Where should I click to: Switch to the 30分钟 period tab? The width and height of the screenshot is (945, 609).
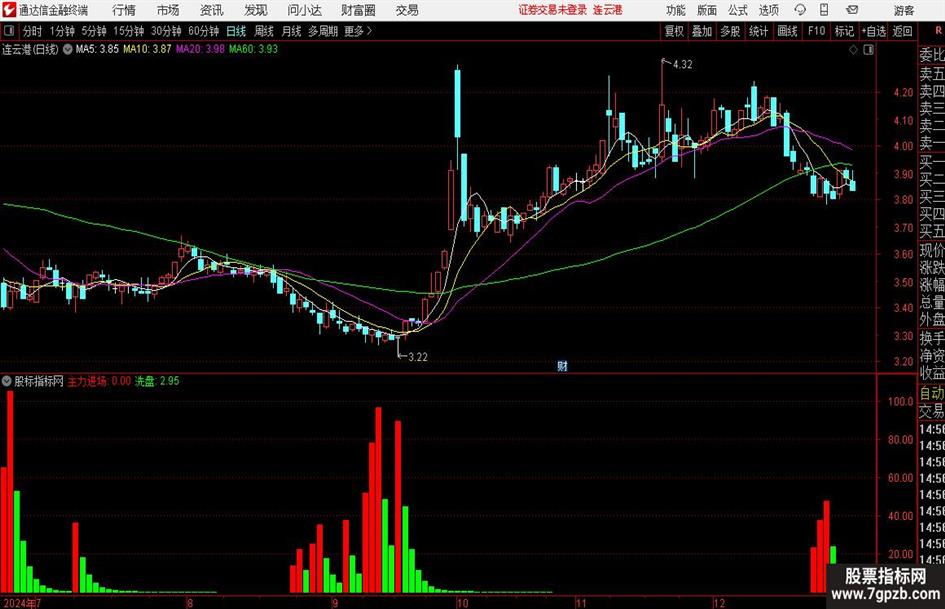pos(166,31)
